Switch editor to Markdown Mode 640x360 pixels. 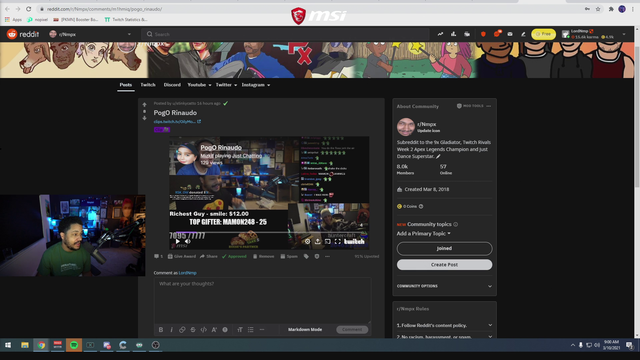click(x=305, y=329)
